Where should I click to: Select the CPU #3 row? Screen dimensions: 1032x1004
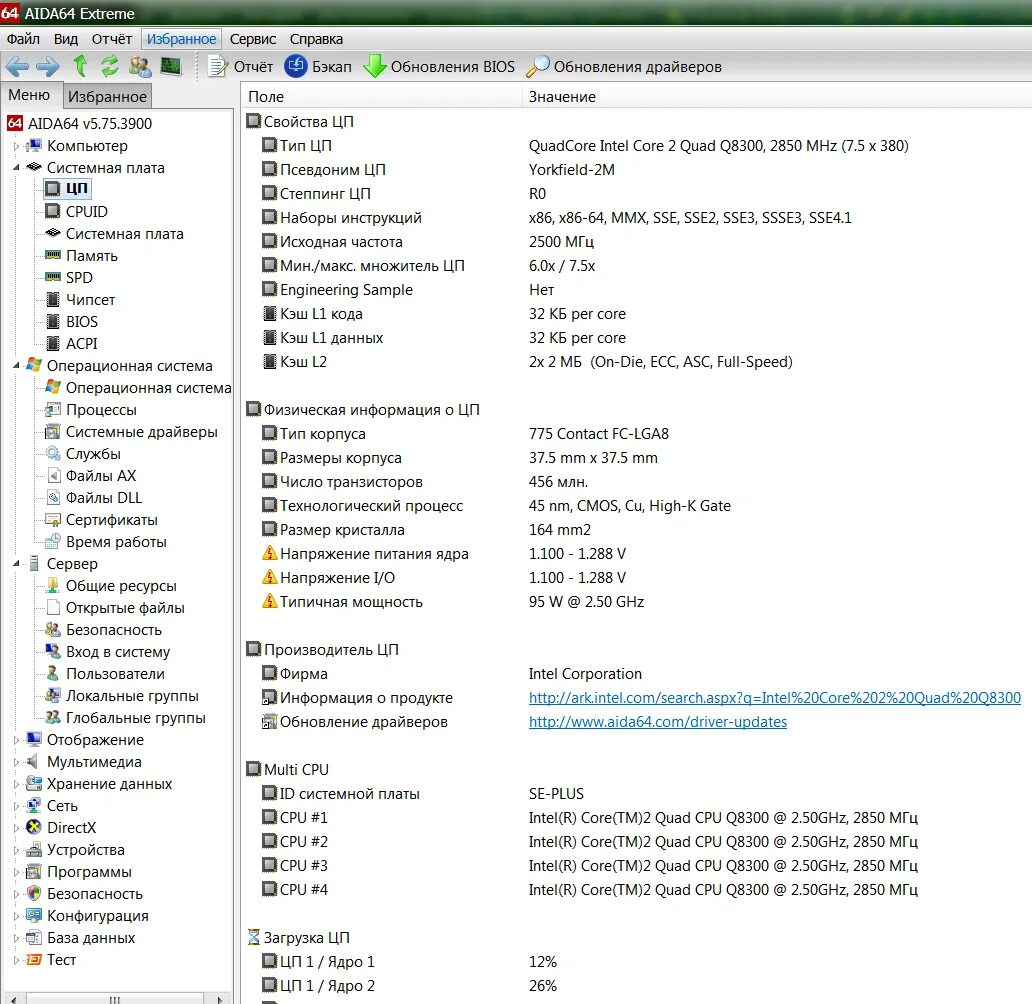(637, 866)
